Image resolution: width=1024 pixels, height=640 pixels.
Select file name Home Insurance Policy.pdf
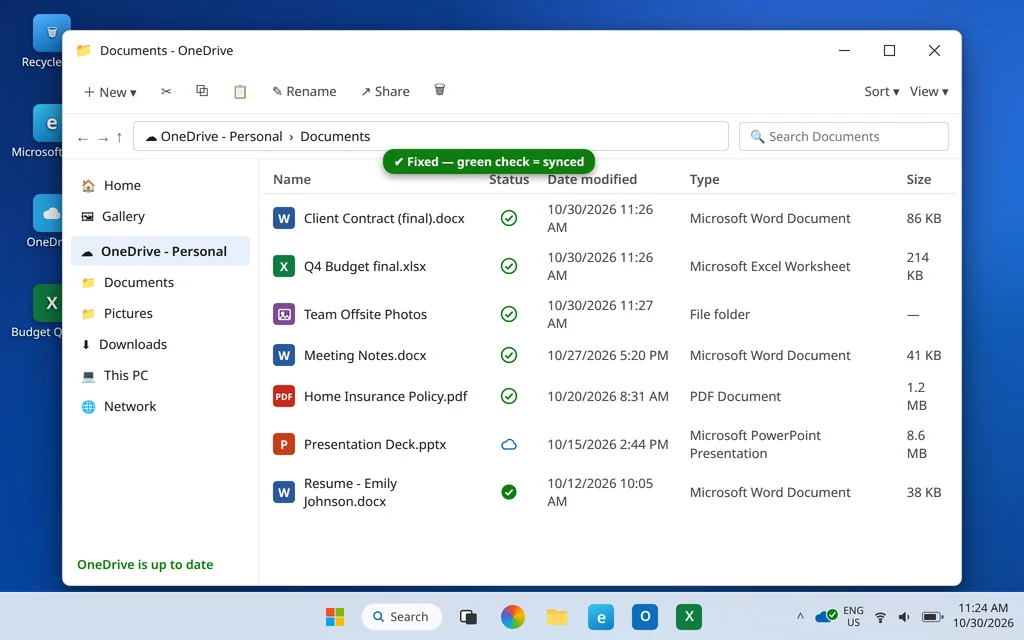(x=385, y=396)
